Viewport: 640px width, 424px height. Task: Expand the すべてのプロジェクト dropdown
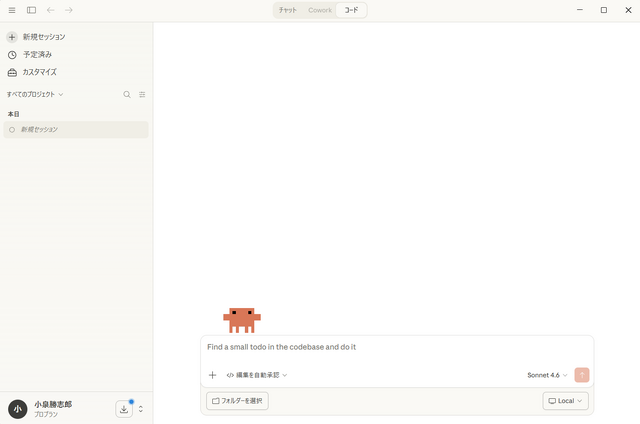(35, 94)
